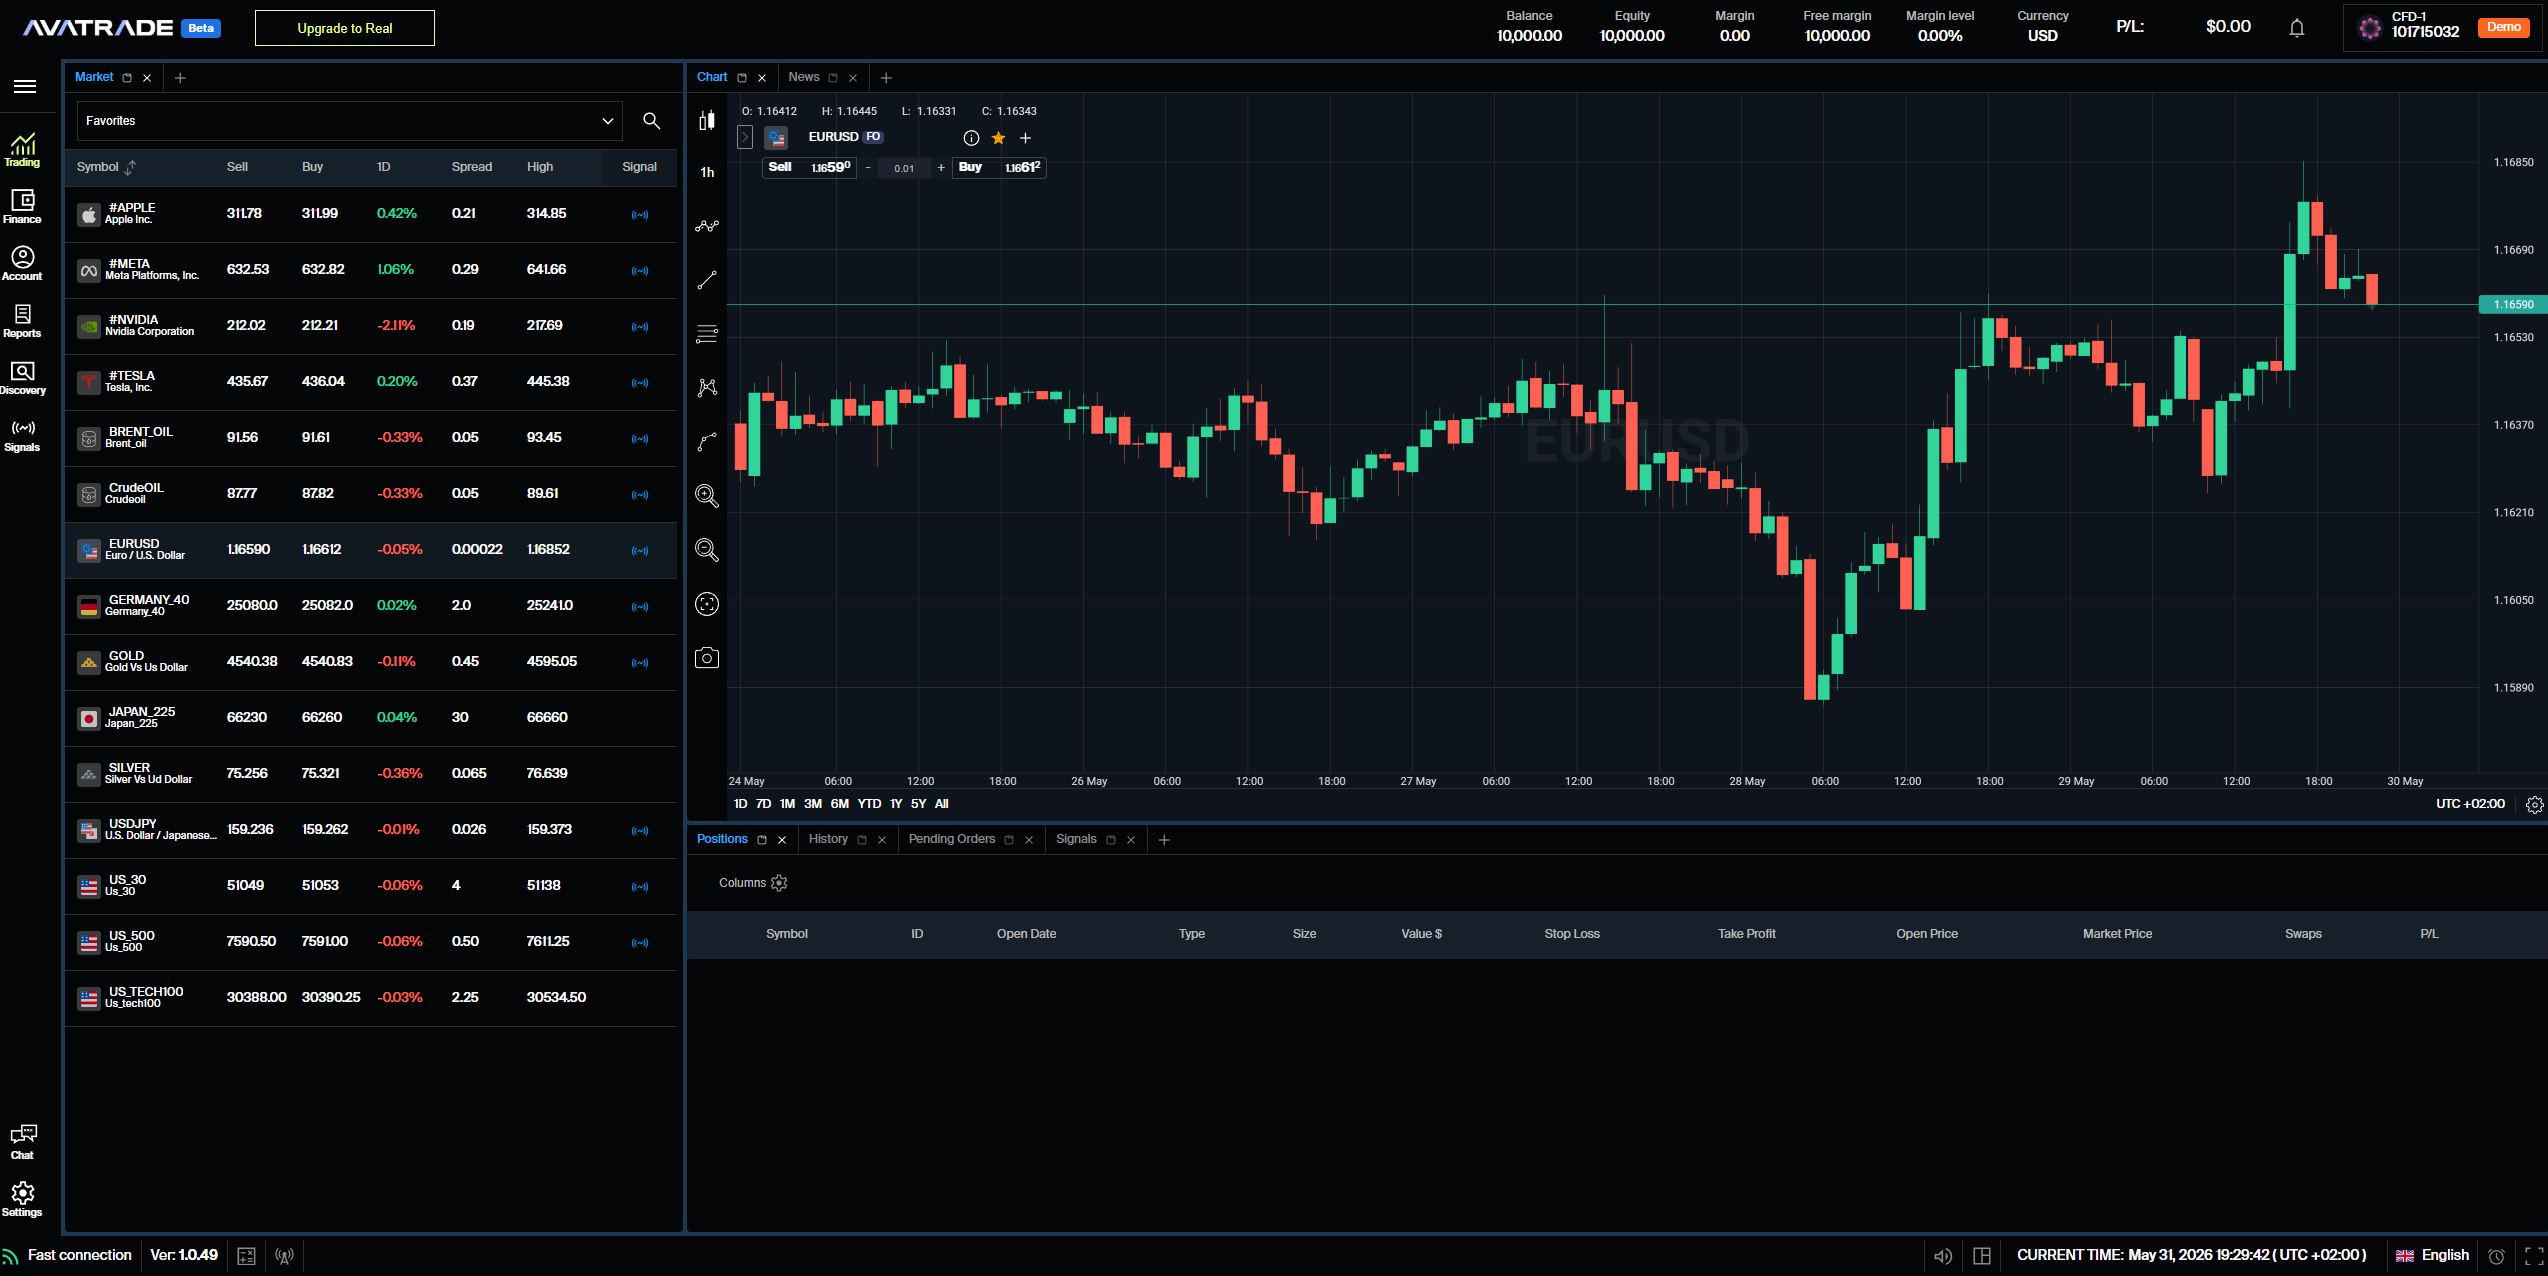This screenshot has width=2548, height=1276.
Task: Toggle EURUSD favorite star
Action: [998, 138]
